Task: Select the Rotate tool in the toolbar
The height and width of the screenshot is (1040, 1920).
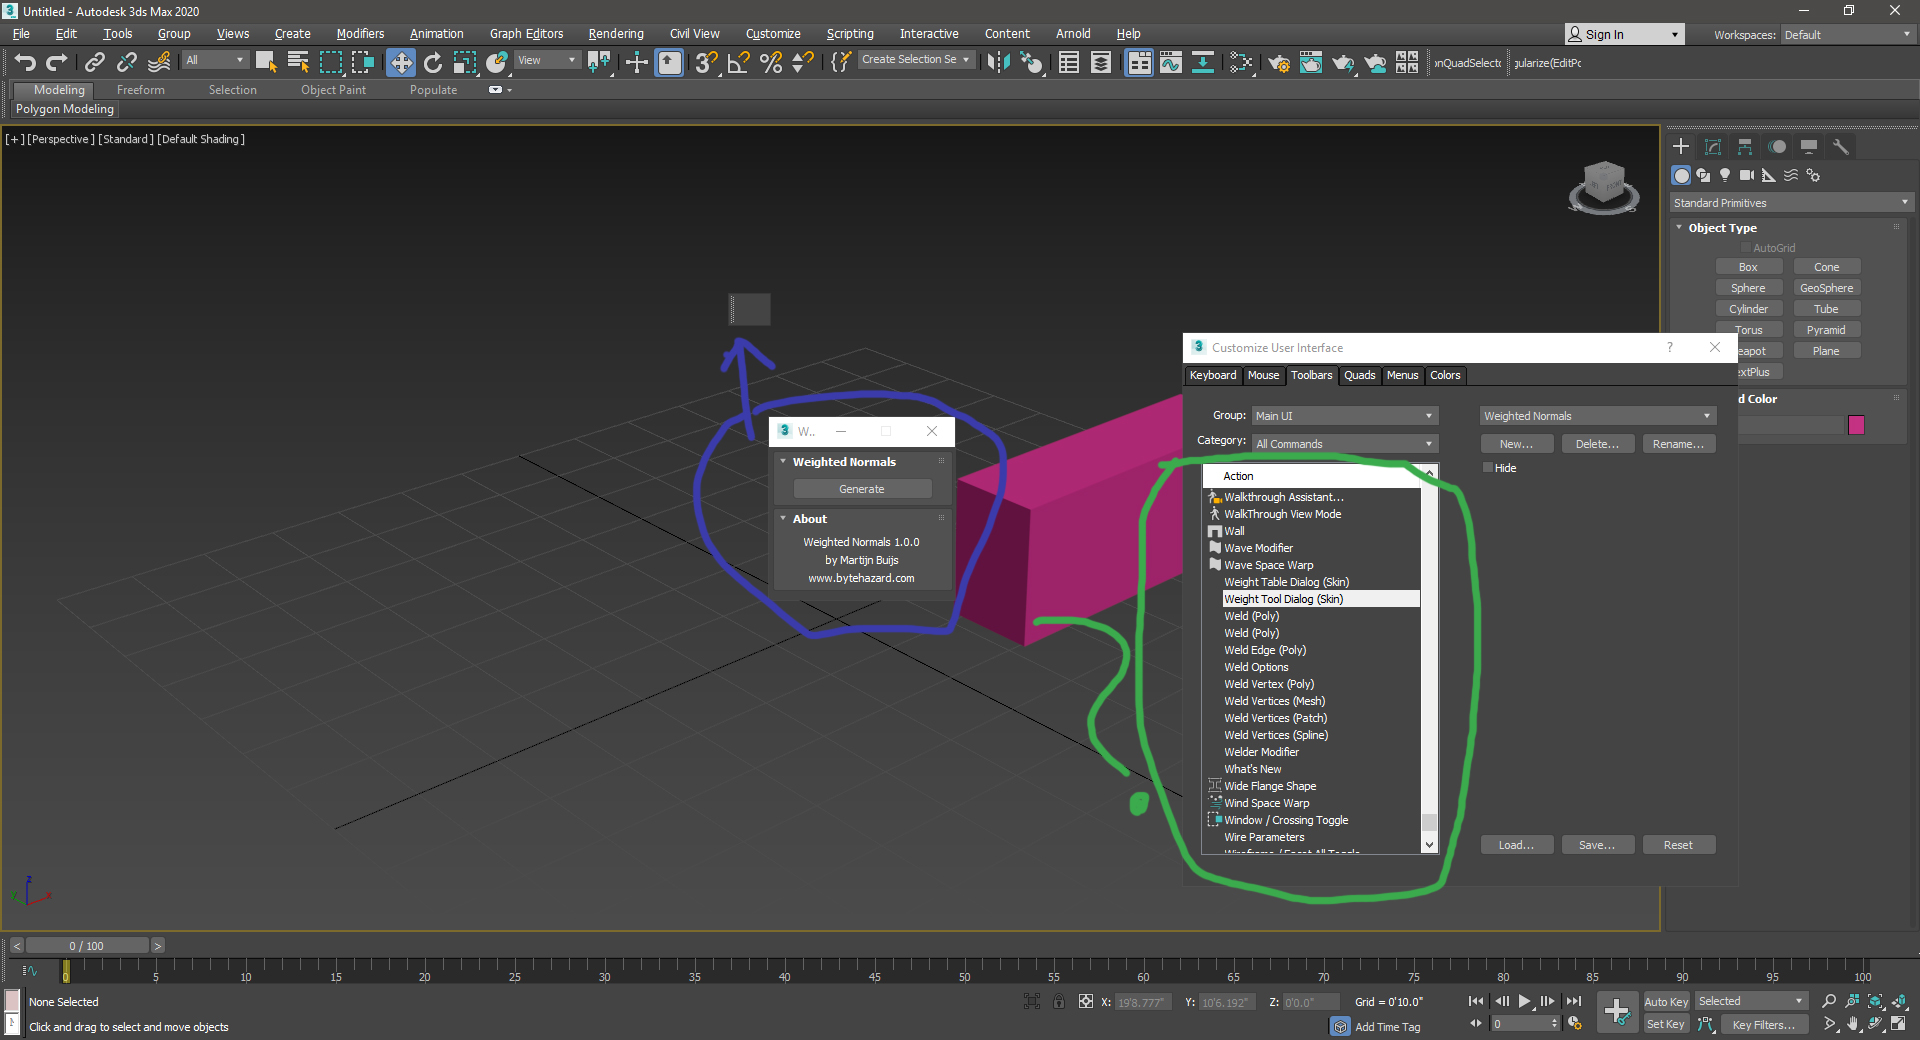Action: [x=433, y=63]
